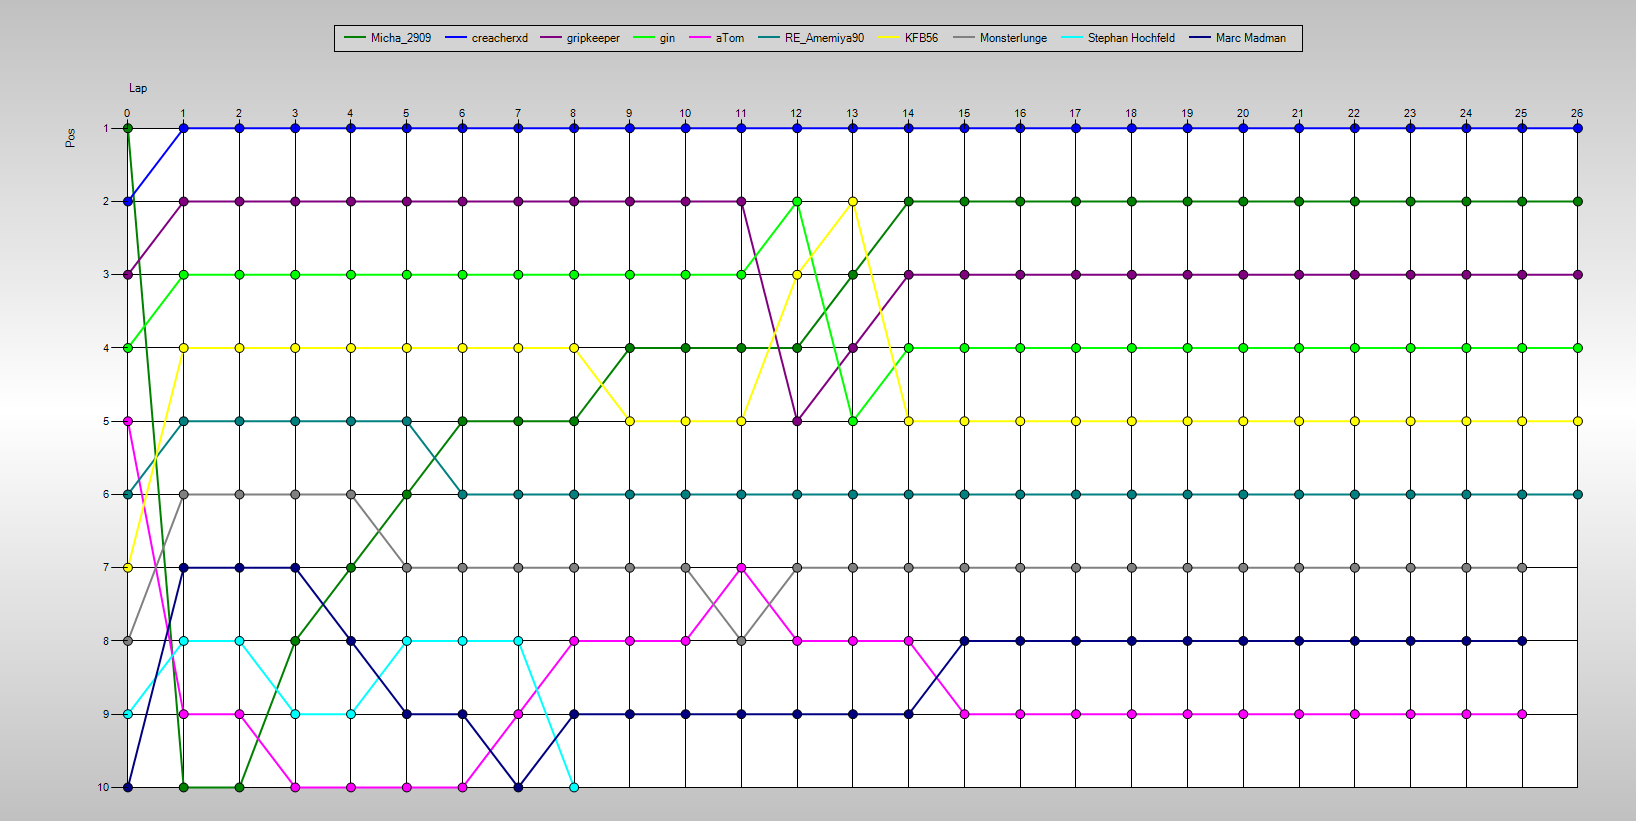
Task: Click position 1 label on Pos axis
Action: pyautogui.click(x=106, y=128)
